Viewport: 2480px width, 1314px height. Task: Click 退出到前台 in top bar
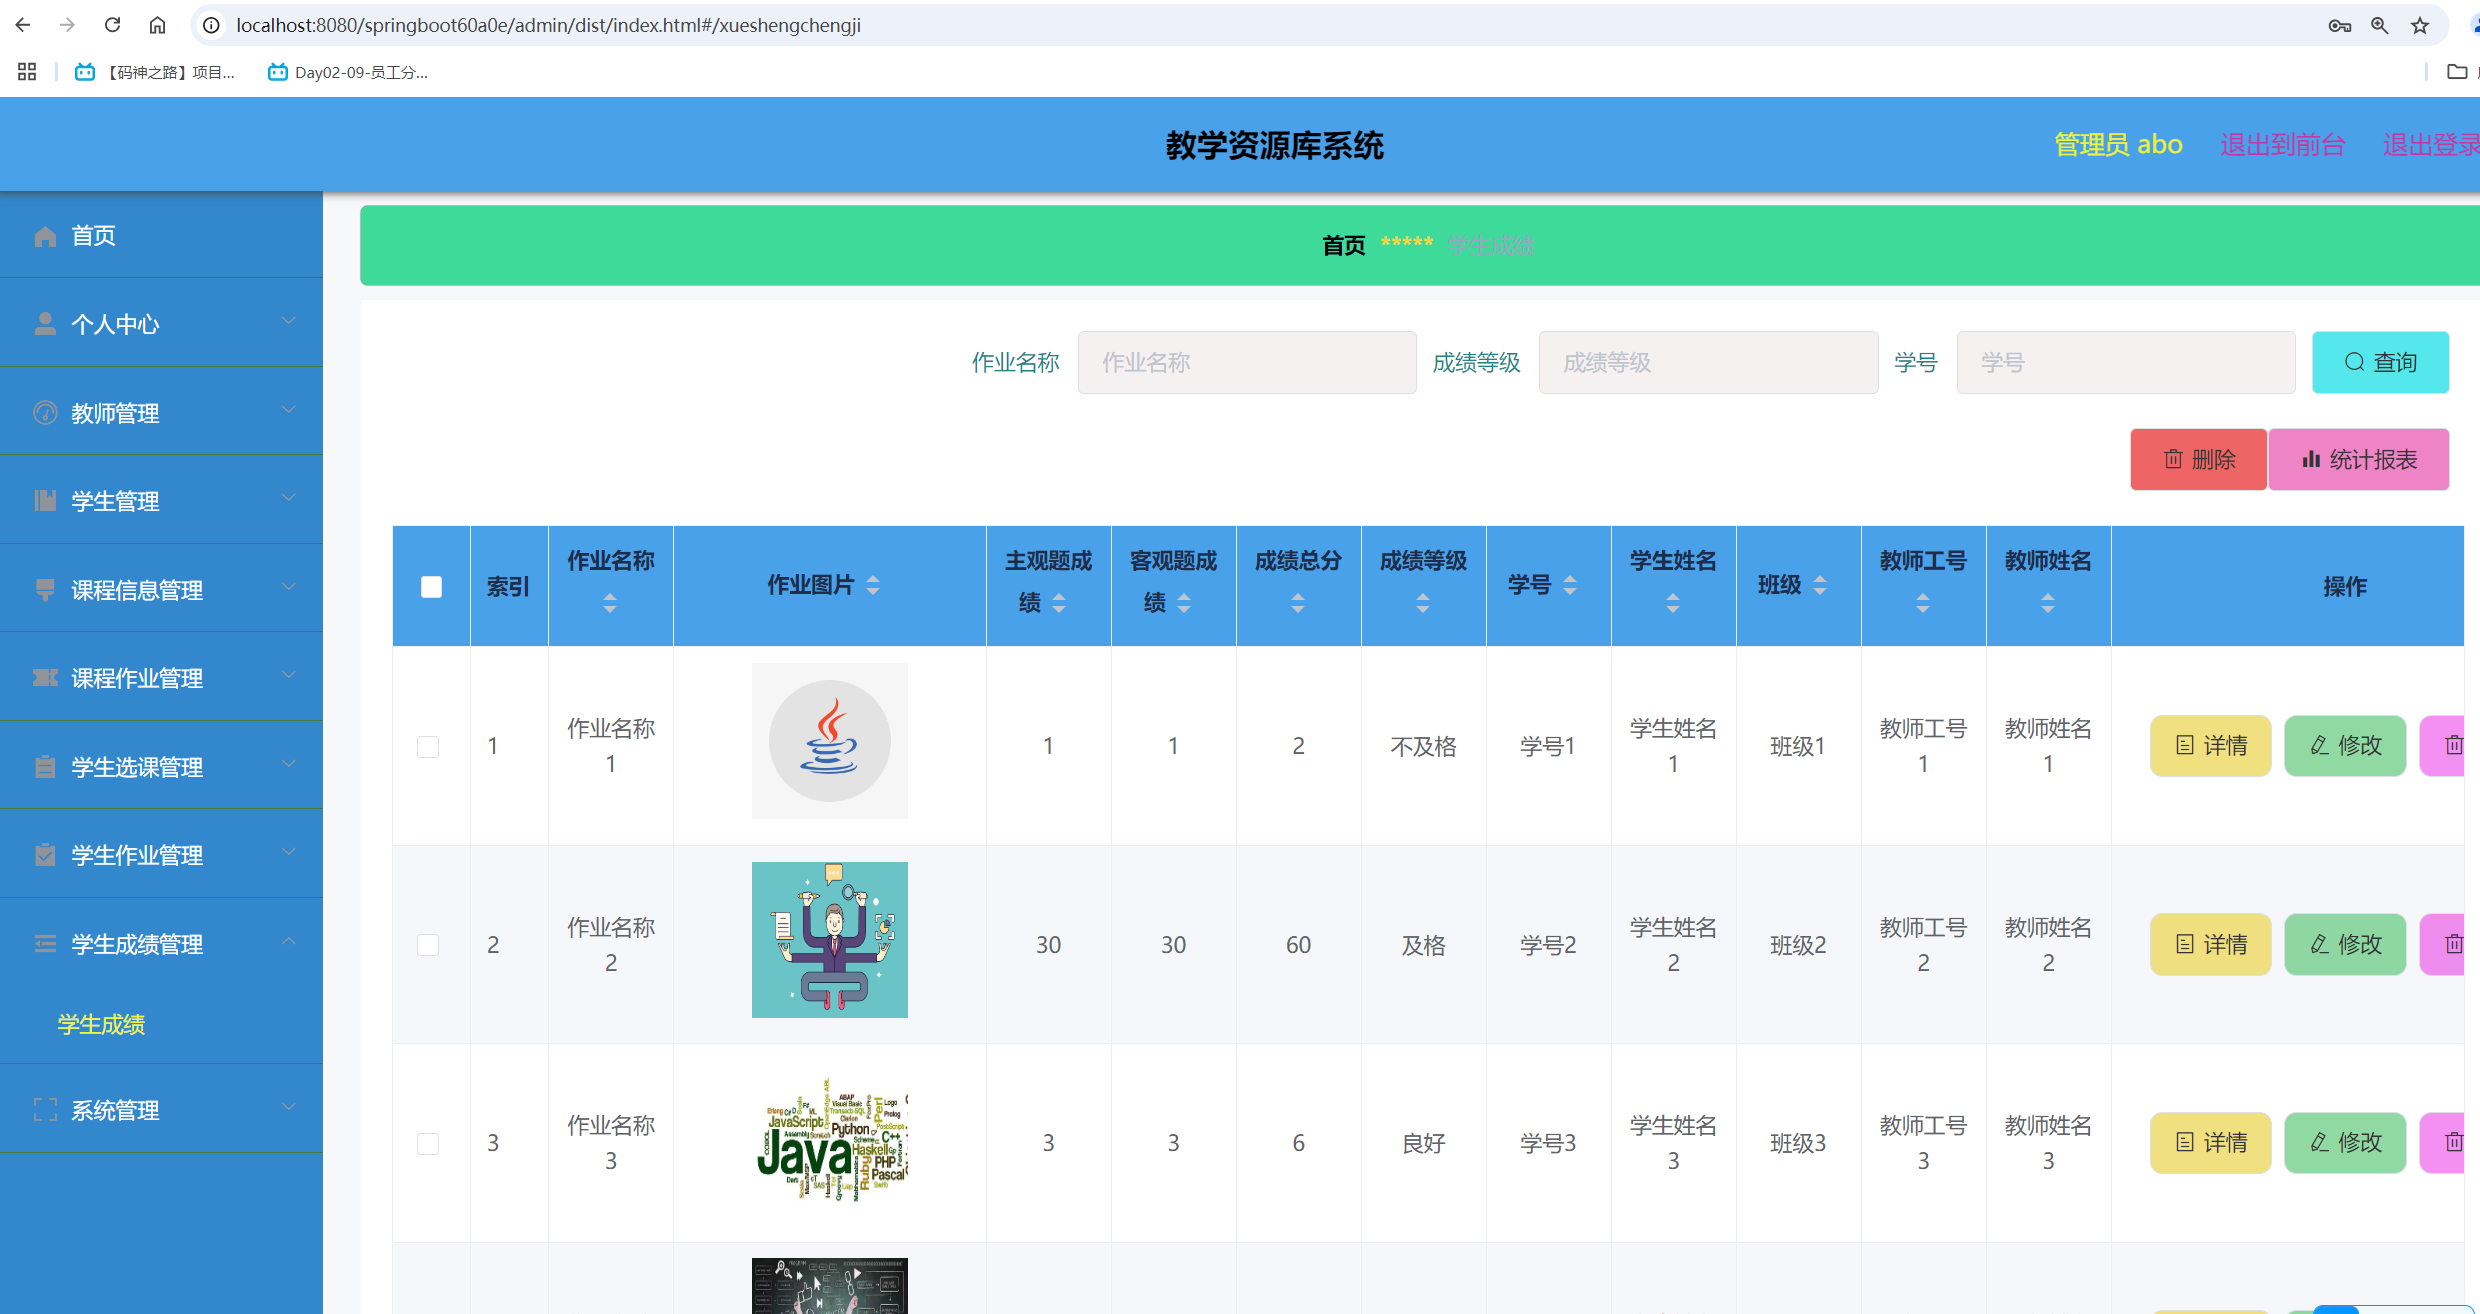click(2283, 144)
